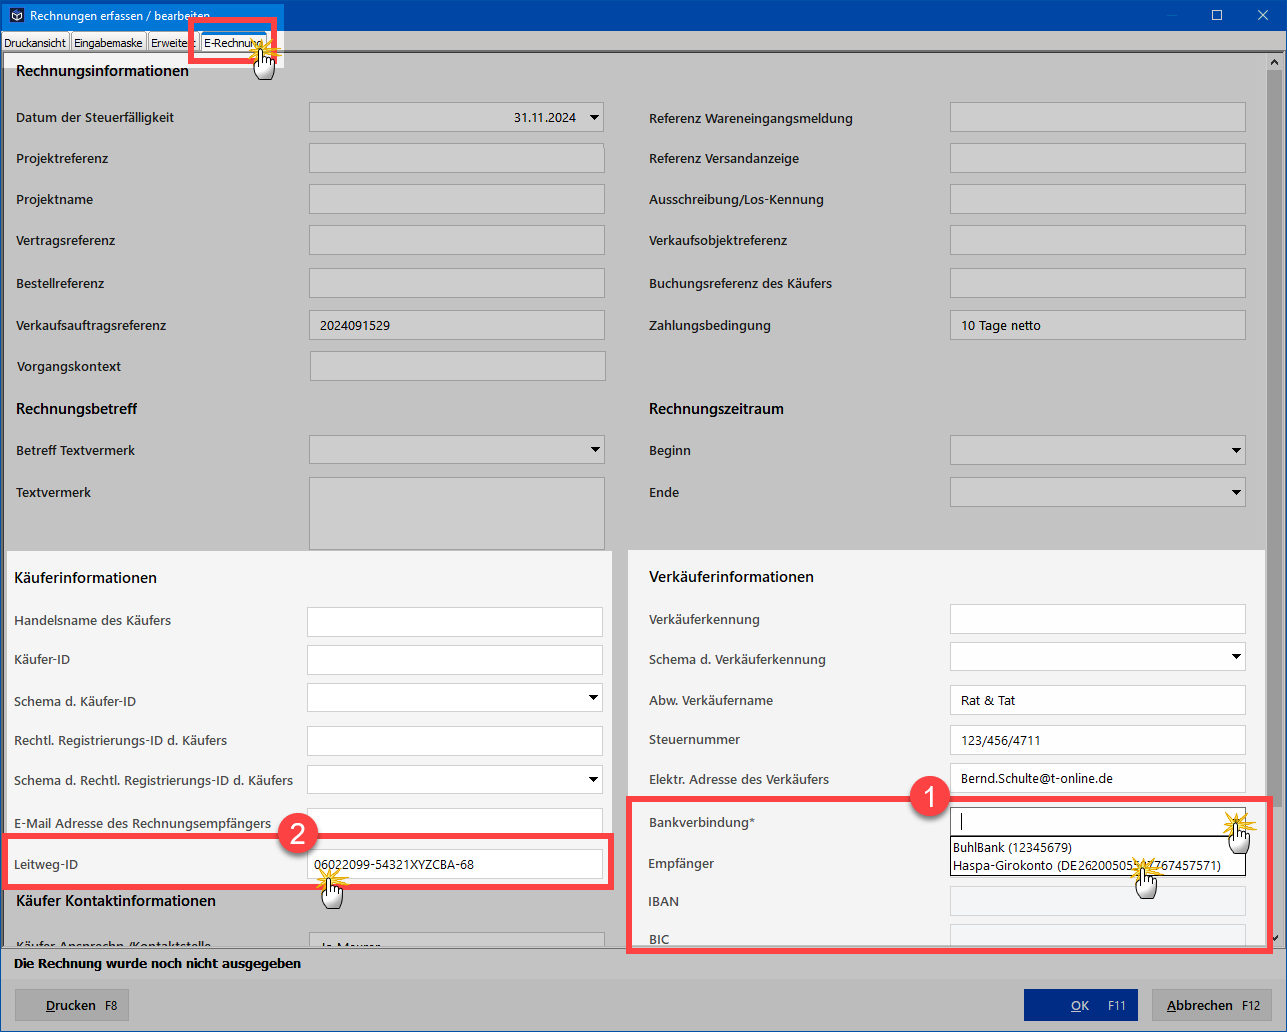Screen dimensions: 1287x1032
Task: Click Abw. Verkäufername field with Rat & Tat
Action: (1098, 700)
